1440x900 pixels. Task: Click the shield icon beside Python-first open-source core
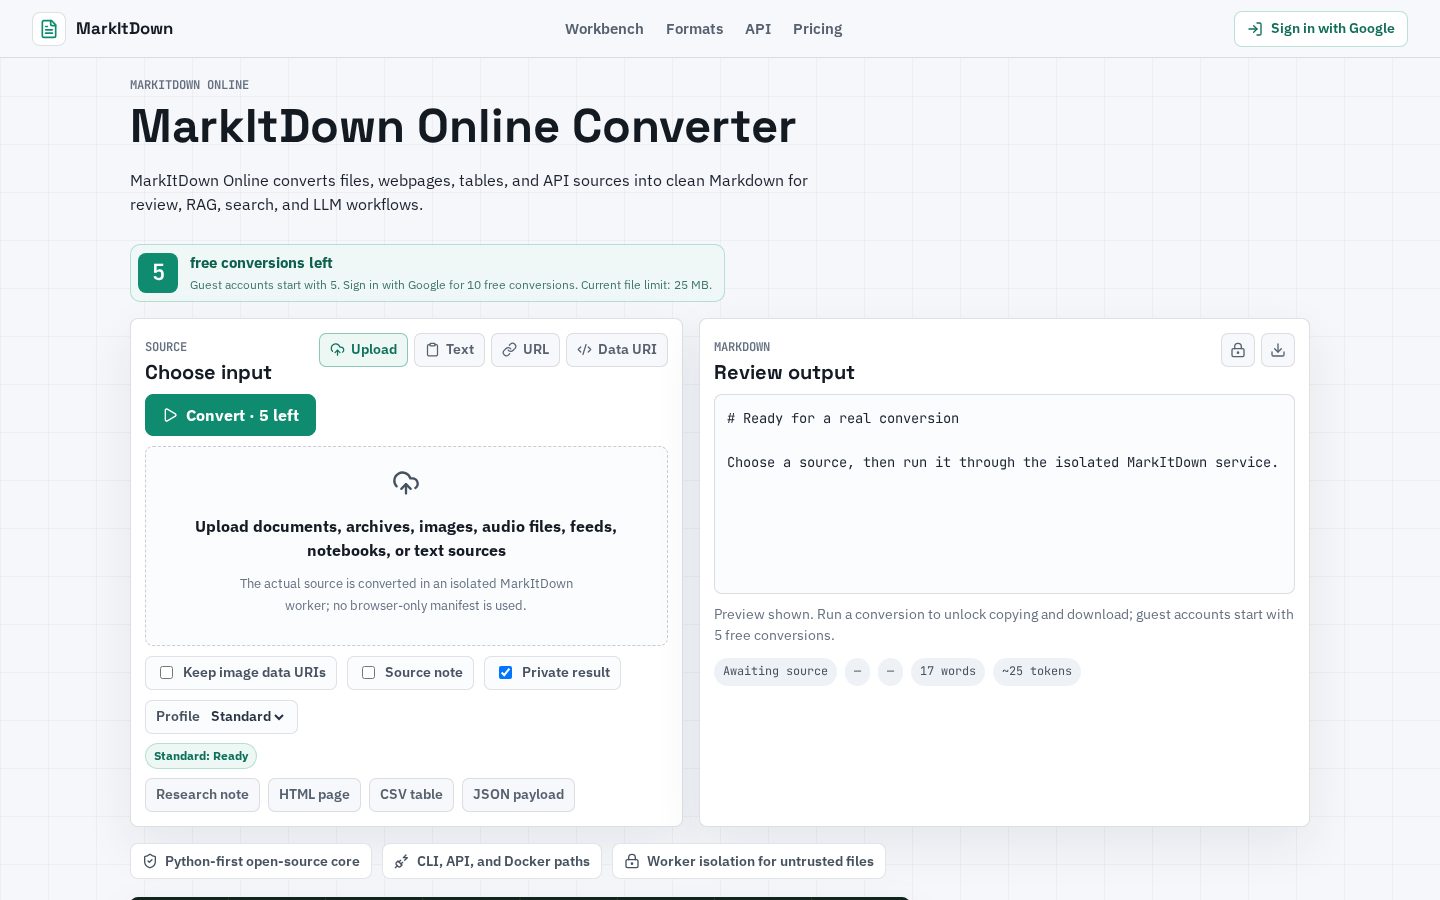(x=150, y=861)
